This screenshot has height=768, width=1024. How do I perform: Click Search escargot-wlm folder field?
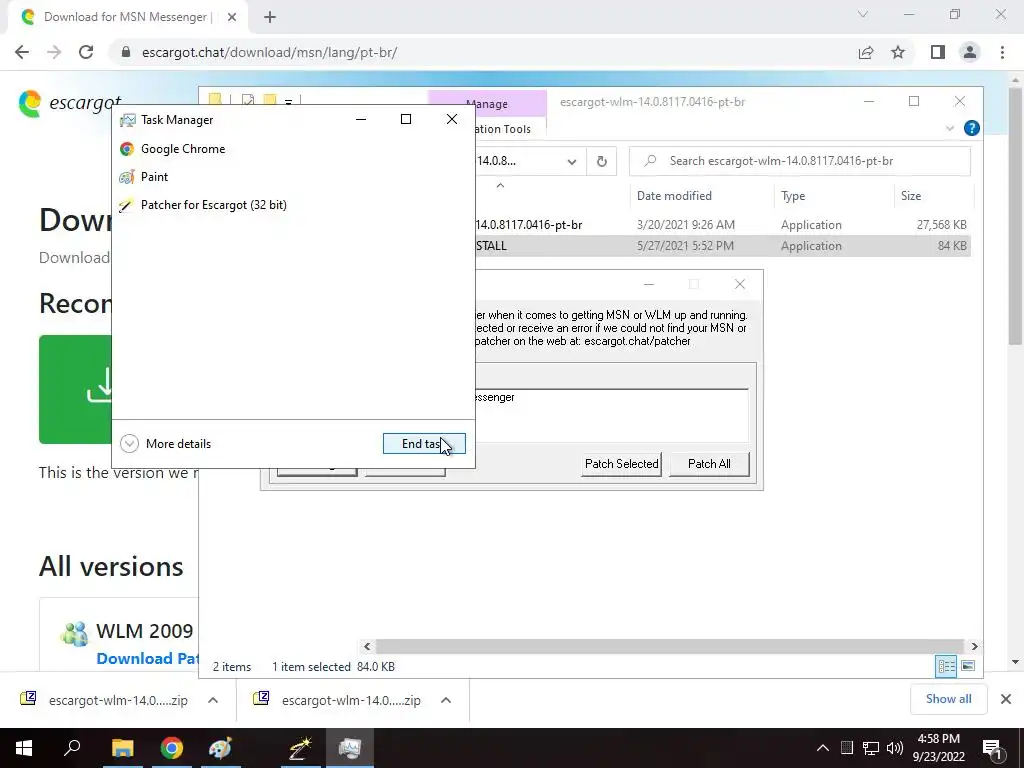coord(799,161)
